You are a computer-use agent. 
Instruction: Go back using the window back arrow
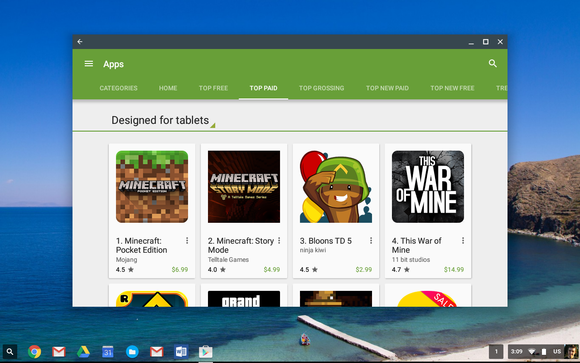[x=80, y=42]
